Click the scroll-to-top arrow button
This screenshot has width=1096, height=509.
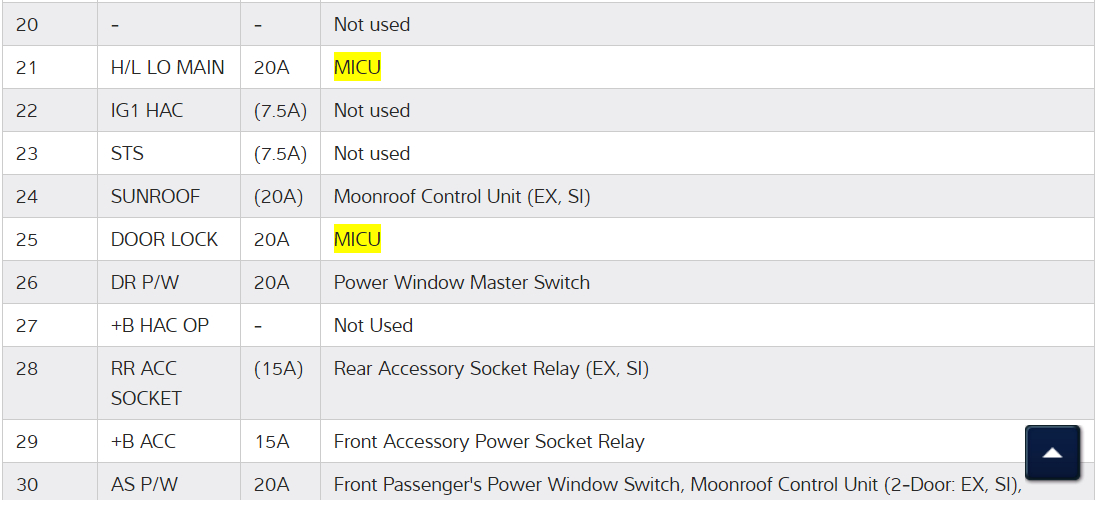coord(1052,453)
